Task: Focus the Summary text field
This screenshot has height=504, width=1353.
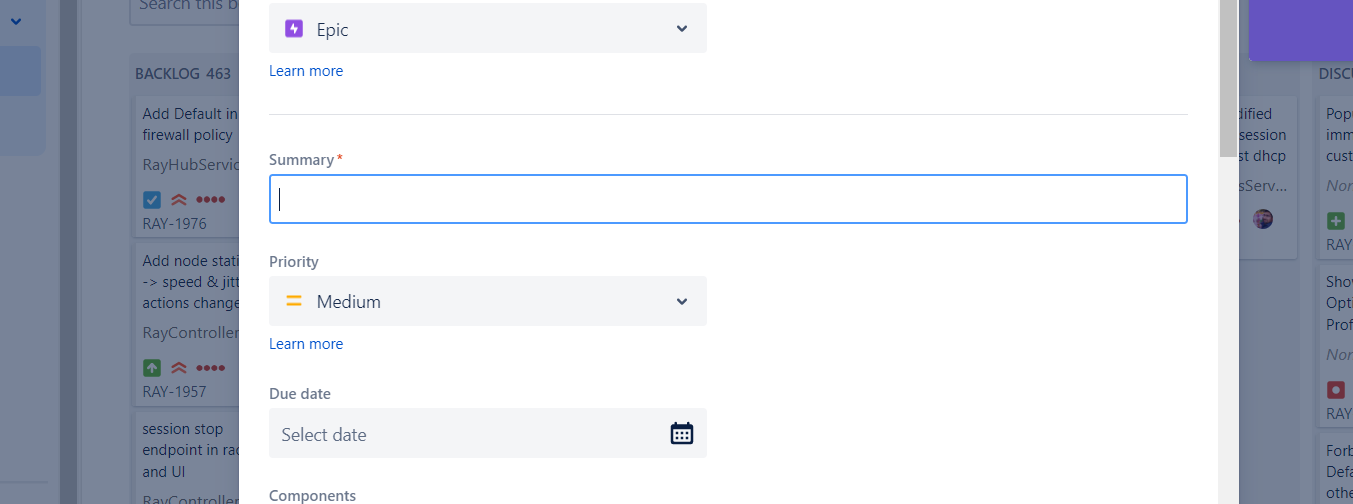Action: [728, 199]
